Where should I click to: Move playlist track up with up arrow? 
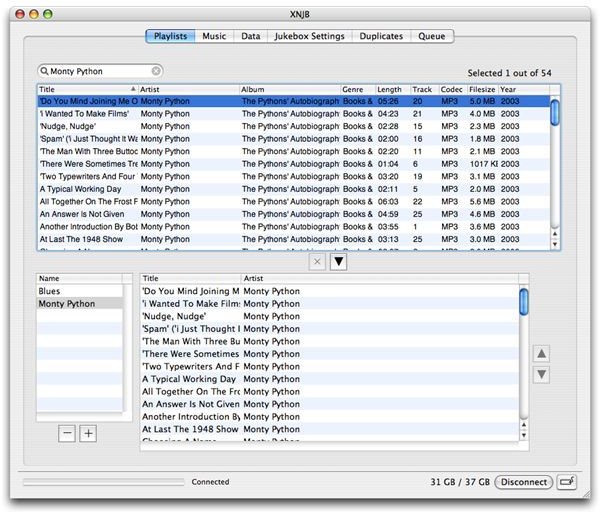point(541,354)
